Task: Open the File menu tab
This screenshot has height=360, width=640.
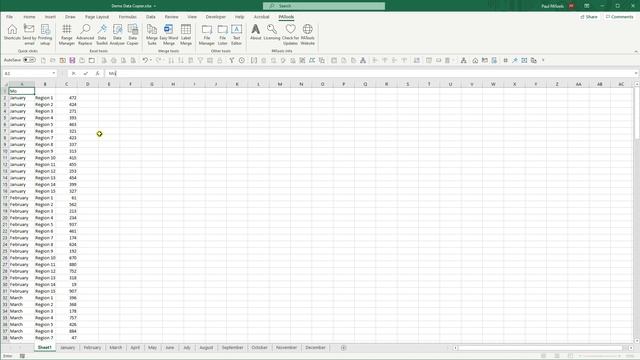Action: tap(9, 17)
